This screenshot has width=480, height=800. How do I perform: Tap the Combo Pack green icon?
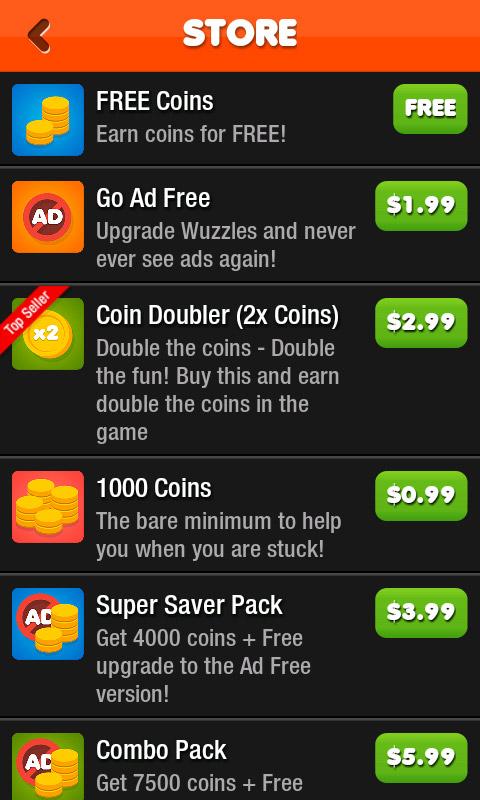point(48,766)
